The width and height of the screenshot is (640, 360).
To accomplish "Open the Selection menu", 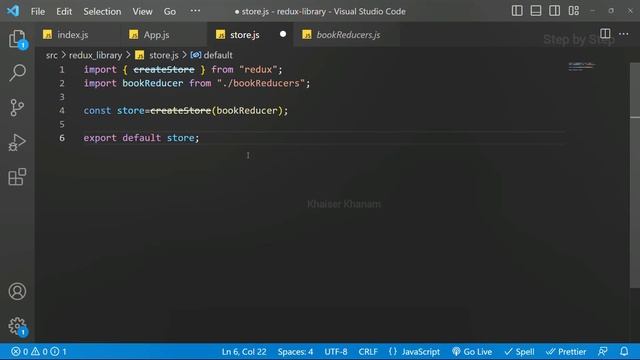I will (x=102, y=11).
